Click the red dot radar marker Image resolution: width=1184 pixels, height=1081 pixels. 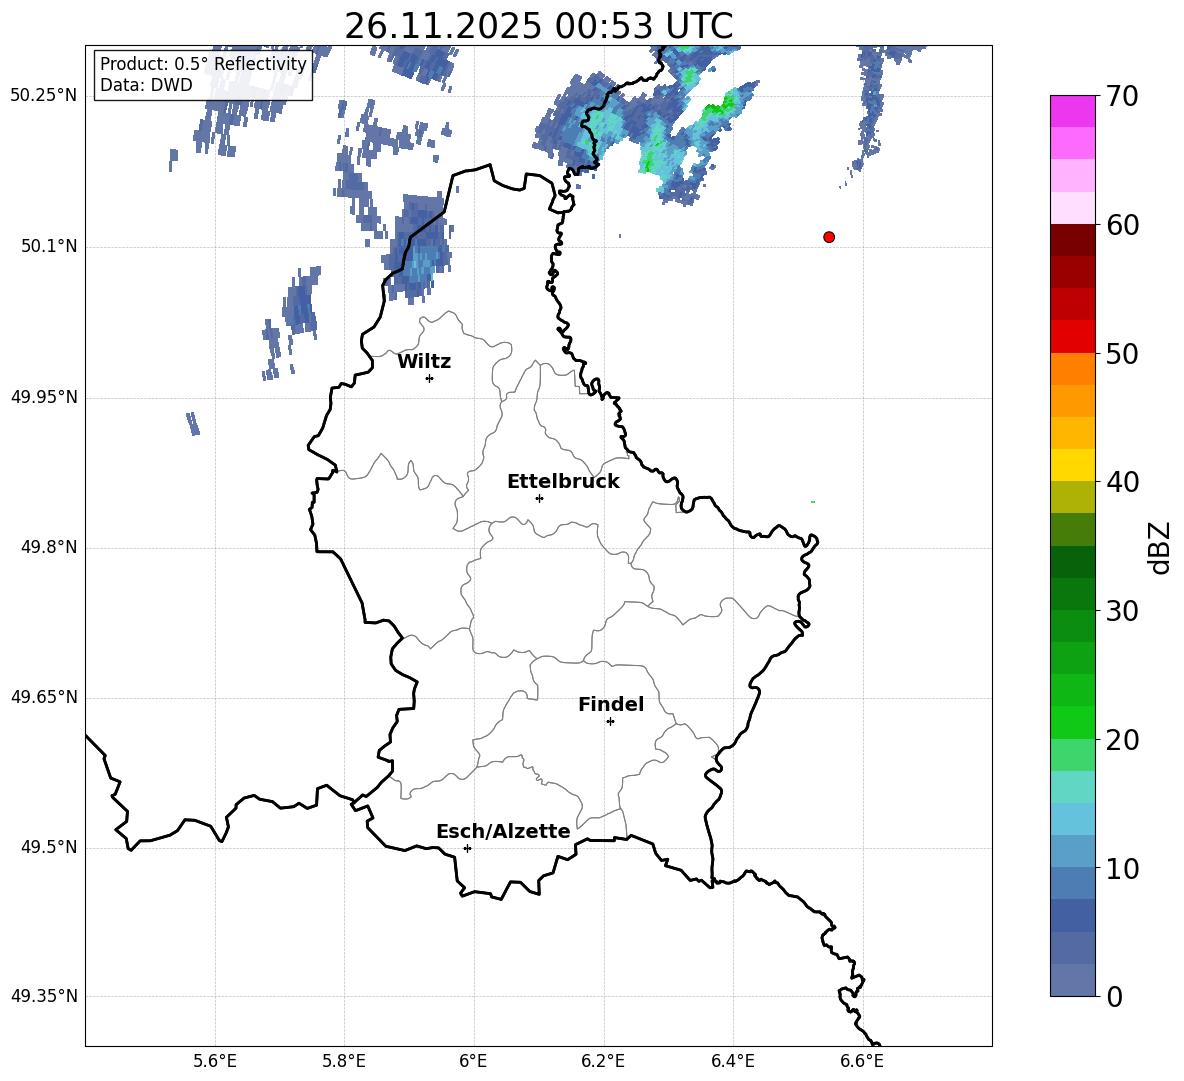point(829,237)
